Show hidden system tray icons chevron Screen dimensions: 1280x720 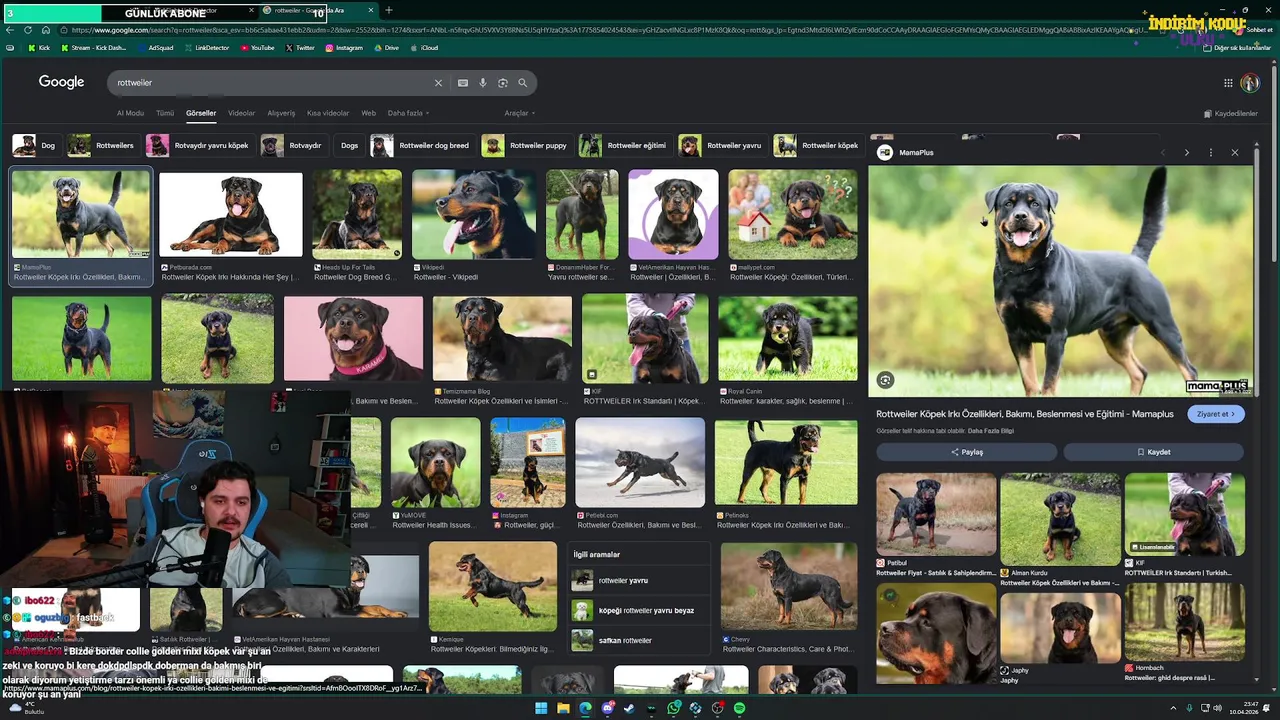point(1174,708)
